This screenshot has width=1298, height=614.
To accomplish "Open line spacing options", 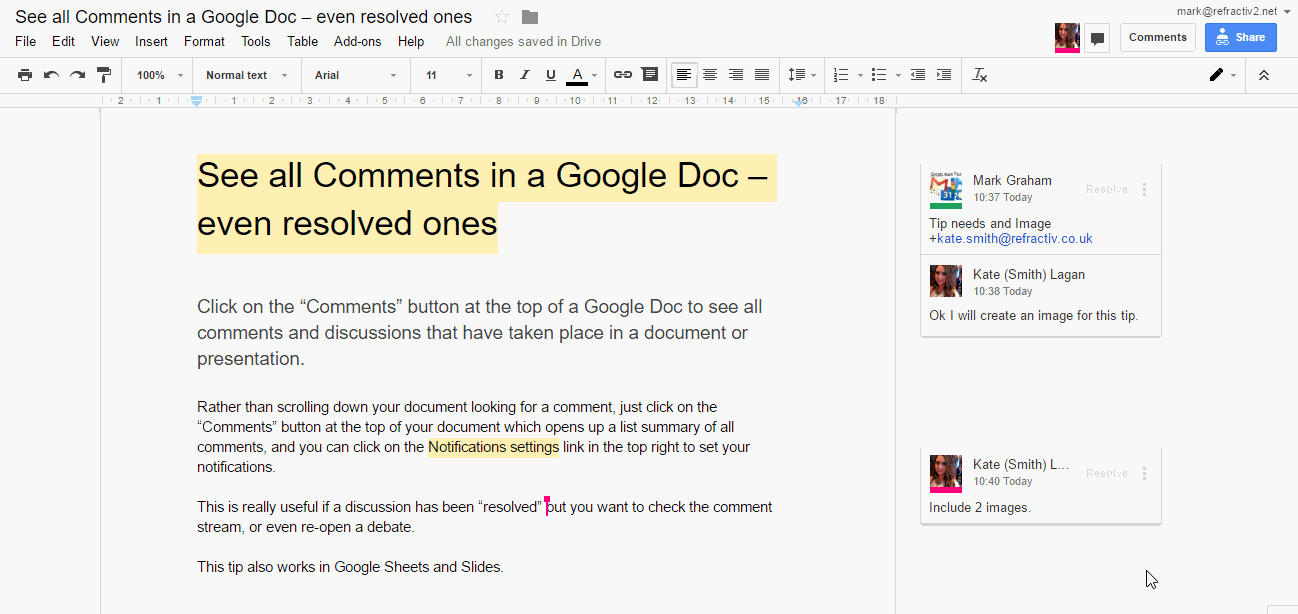I will point(802,75).
